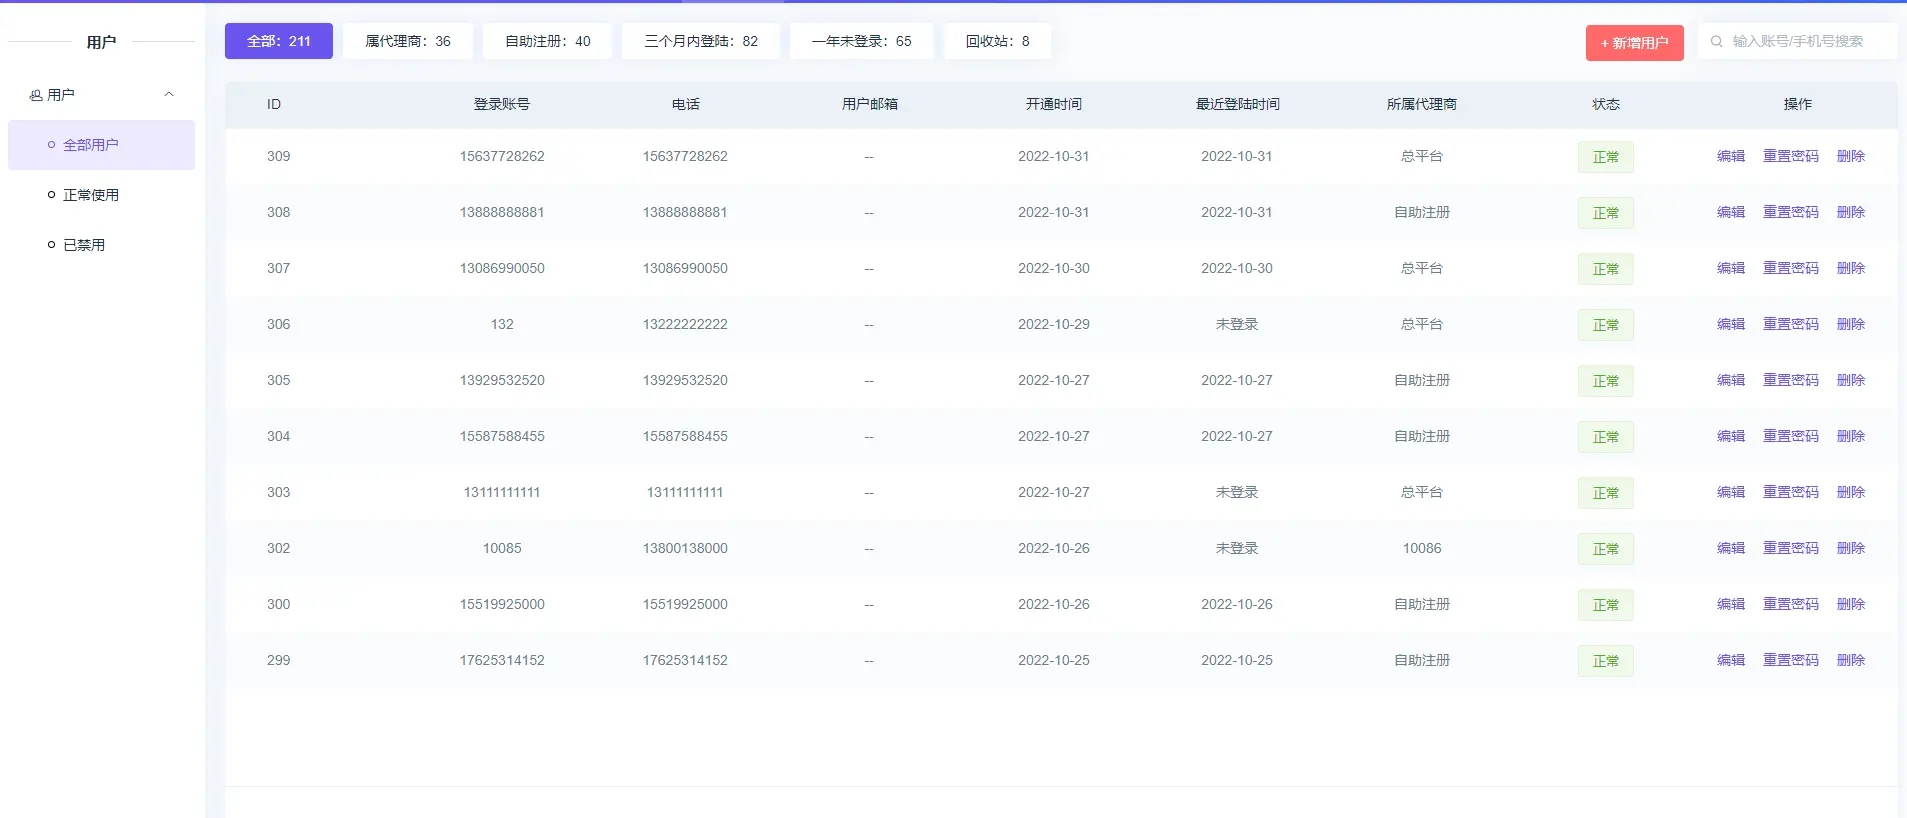Image resolution: width=1907 pixels, height=818 pixels.
Task: Select 全部用户 in the sidebar
Action: [90, 145]
